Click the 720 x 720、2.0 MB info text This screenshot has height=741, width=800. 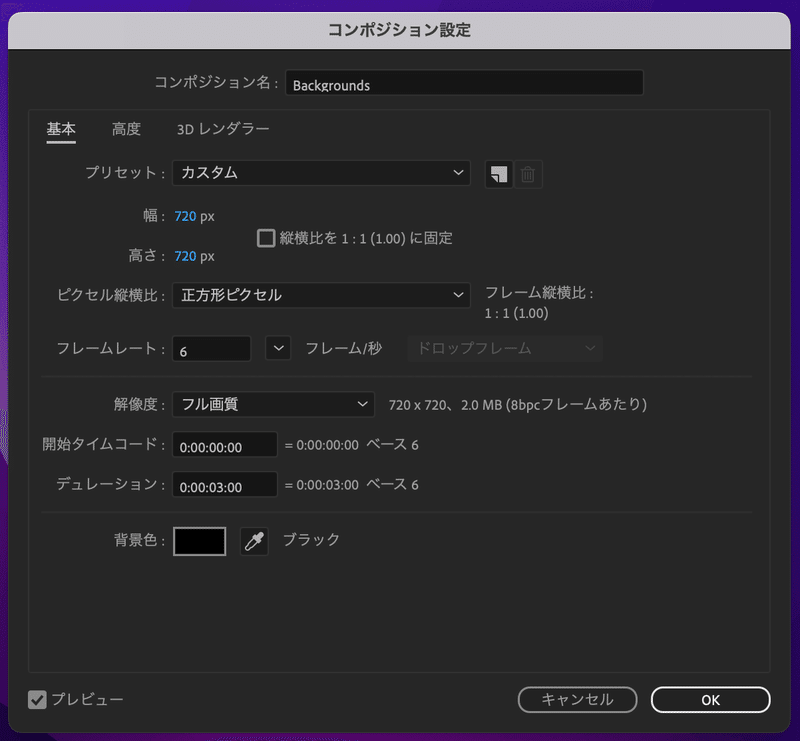[x=517, y=405]
